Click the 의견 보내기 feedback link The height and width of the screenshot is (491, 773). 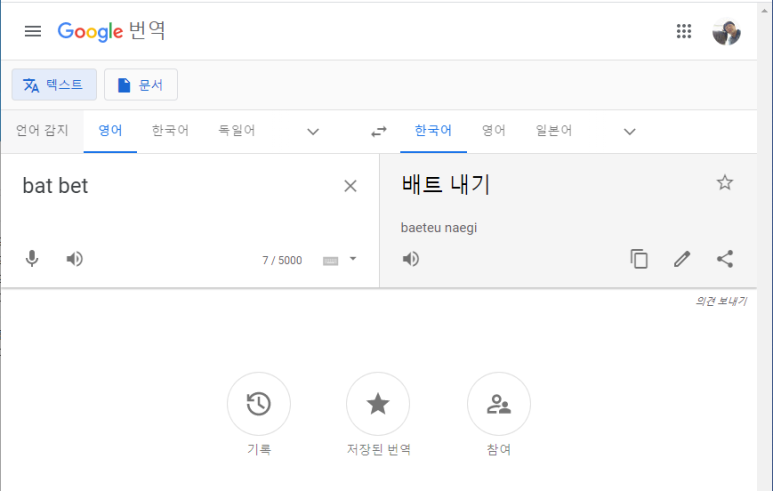721,301
